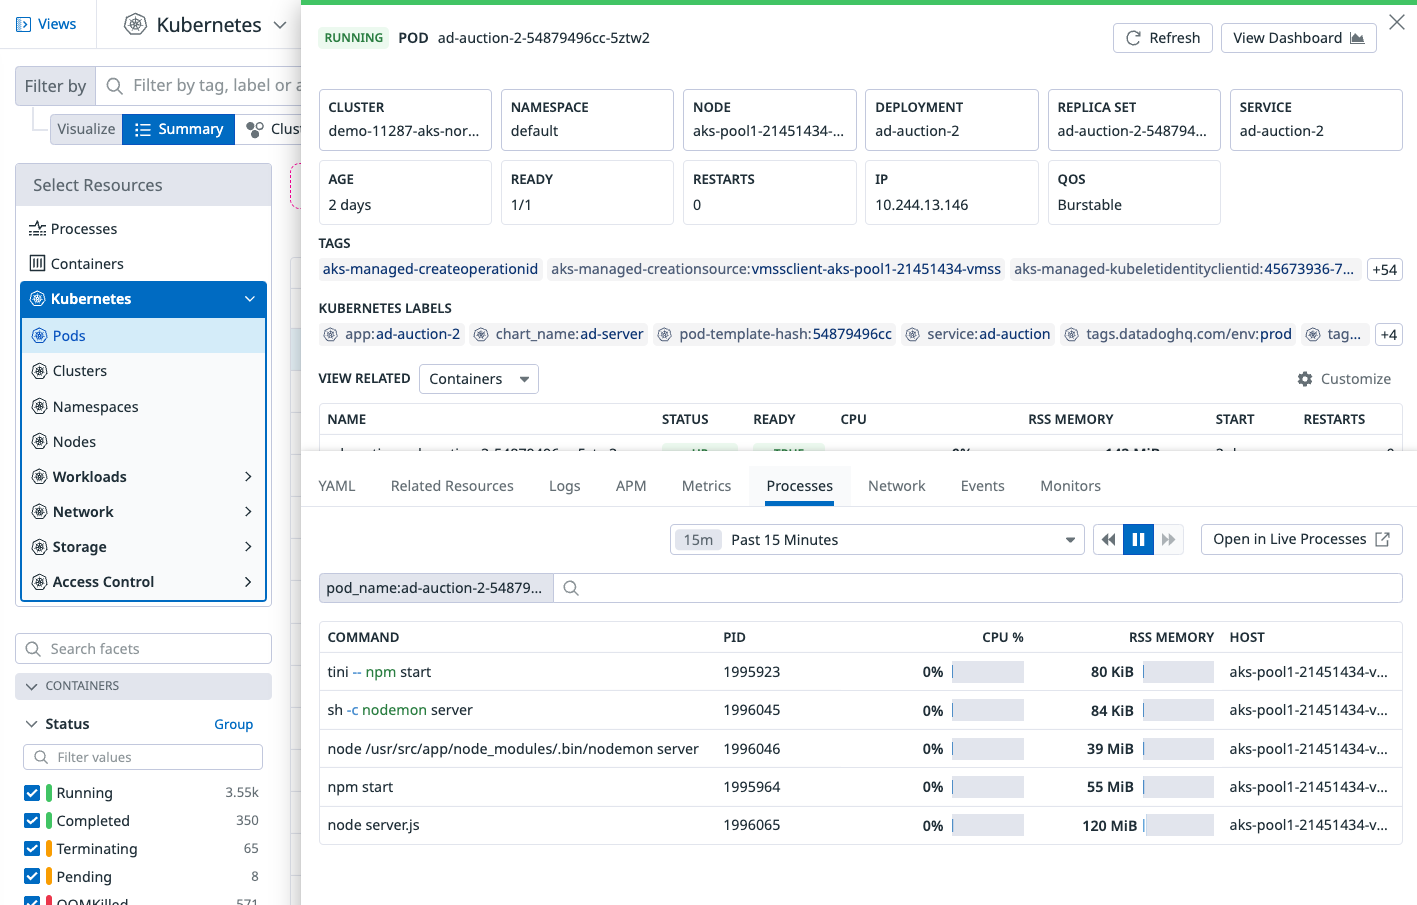Screen dimensions: 1417x905
Task: Select the Summary view button
Action: pyautogui.click(x=179, y=129)
